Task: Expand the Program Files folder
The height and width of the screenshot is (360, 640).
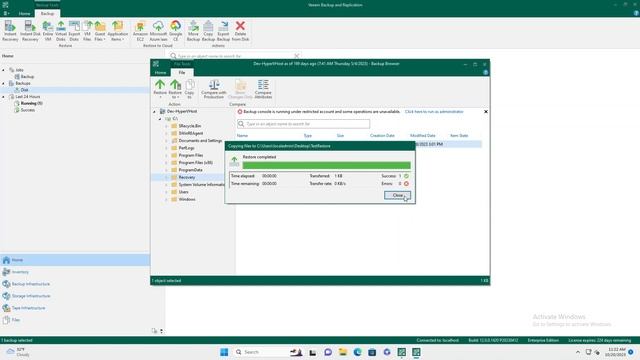Action: click(x=166, y=156)
